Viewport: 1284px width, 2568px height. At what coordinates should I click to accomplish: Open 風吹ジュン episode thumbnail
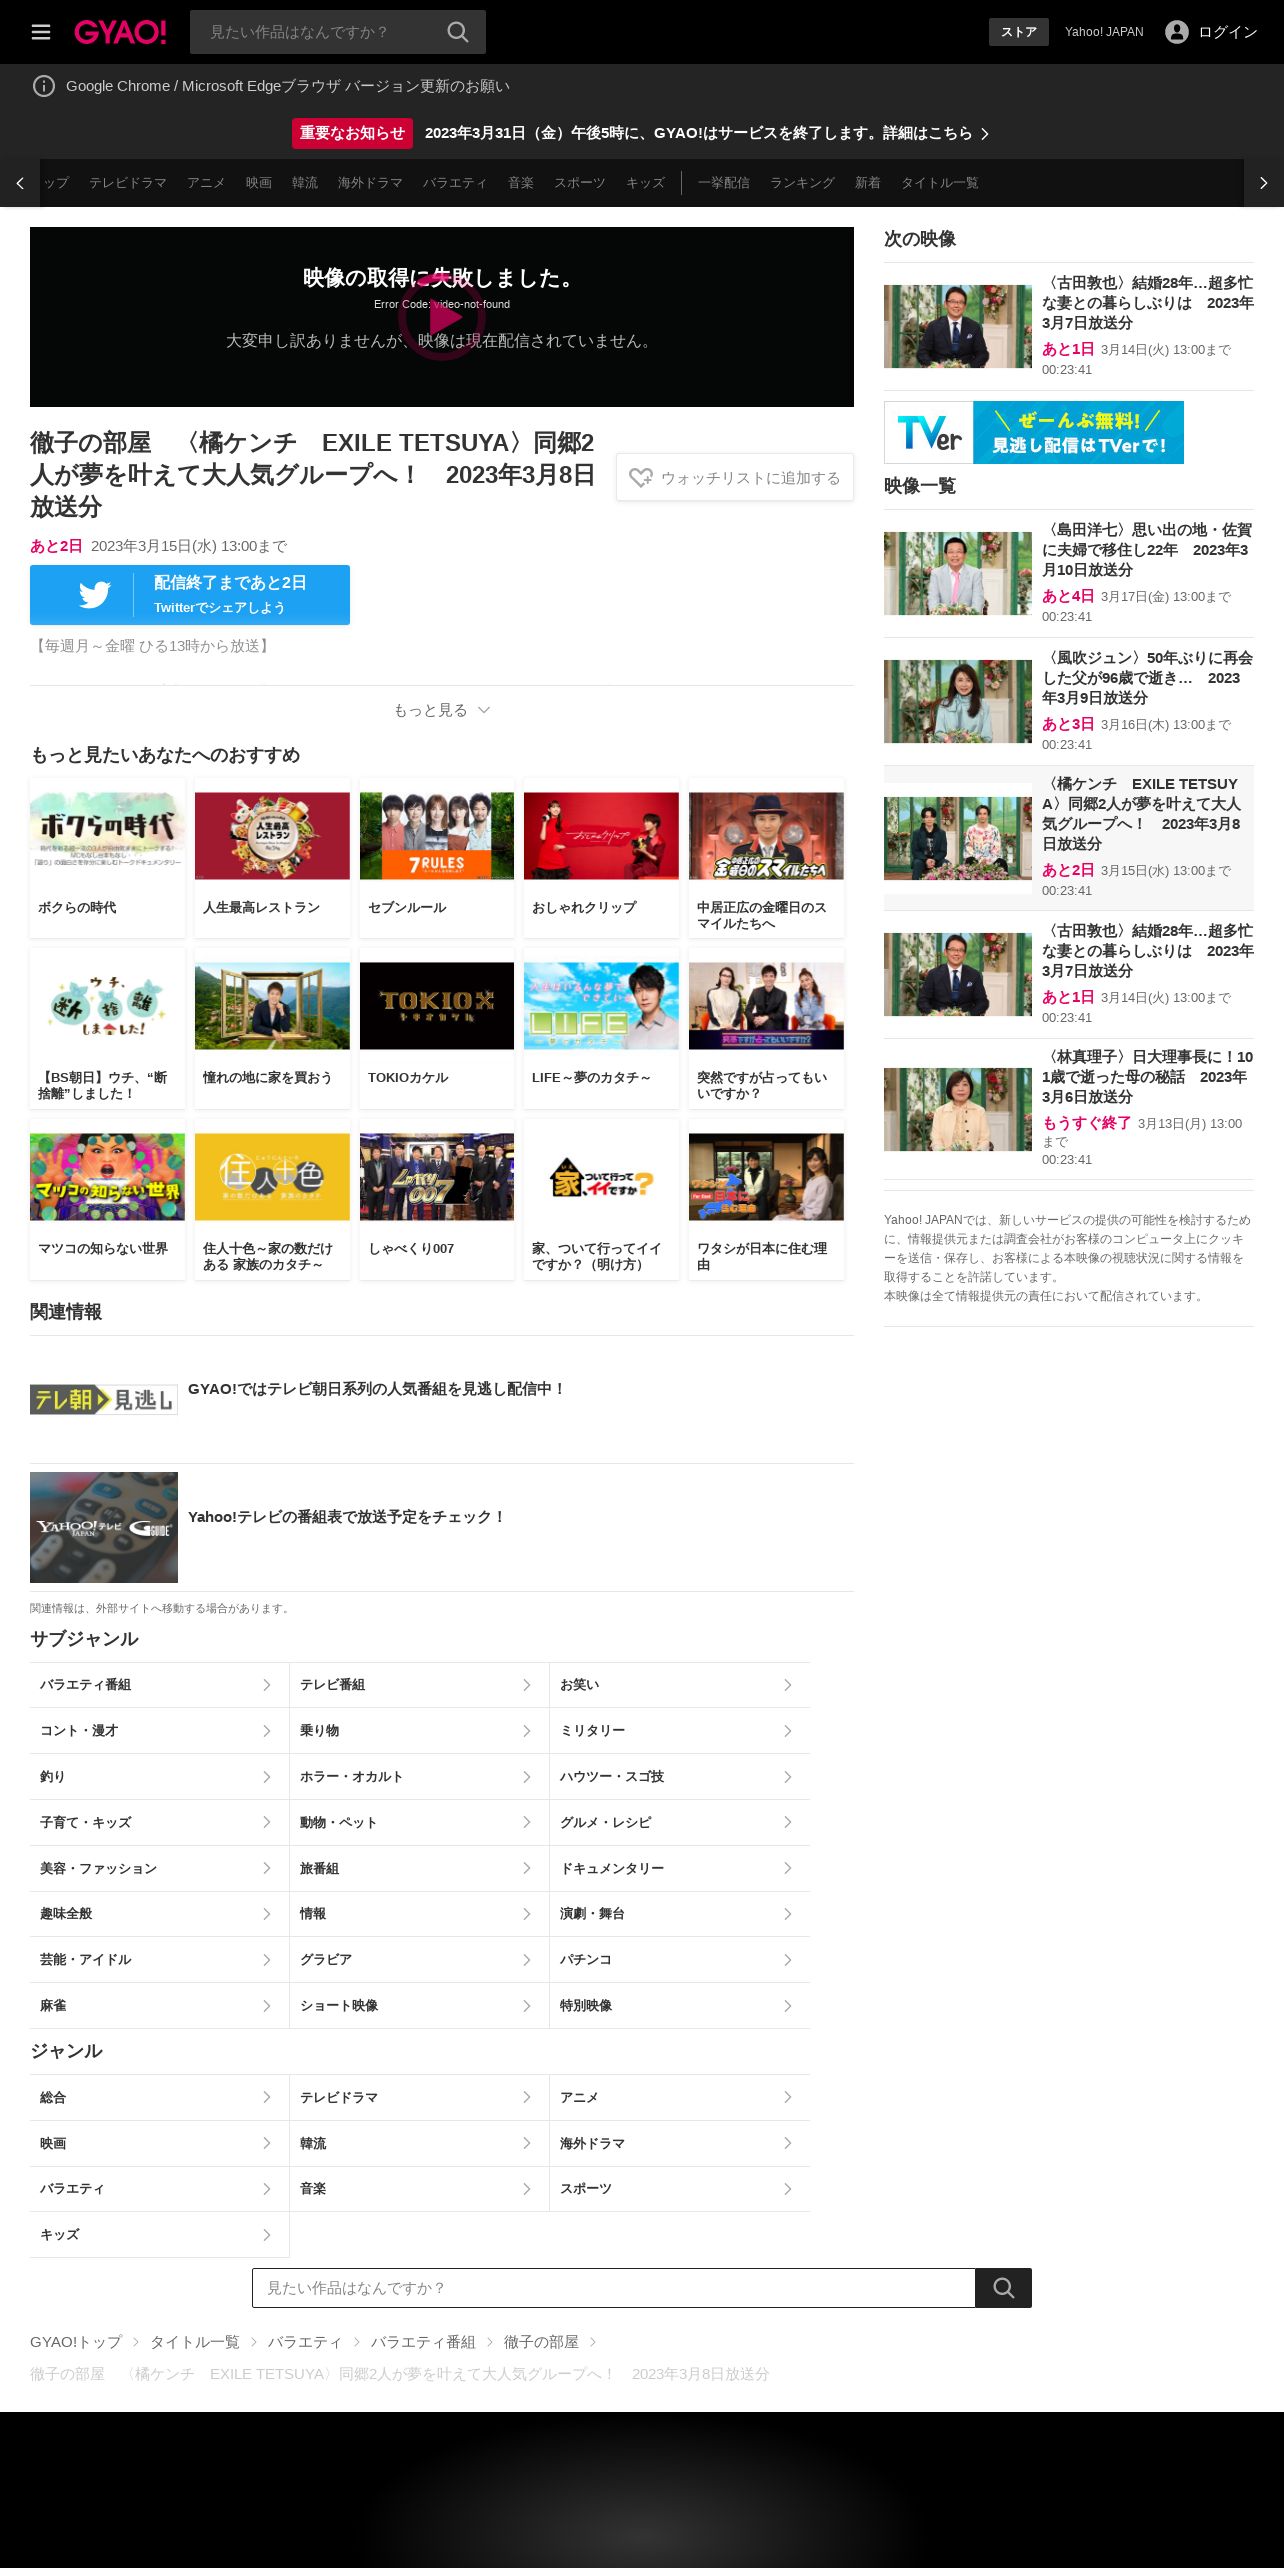click(x=958, y=701)
